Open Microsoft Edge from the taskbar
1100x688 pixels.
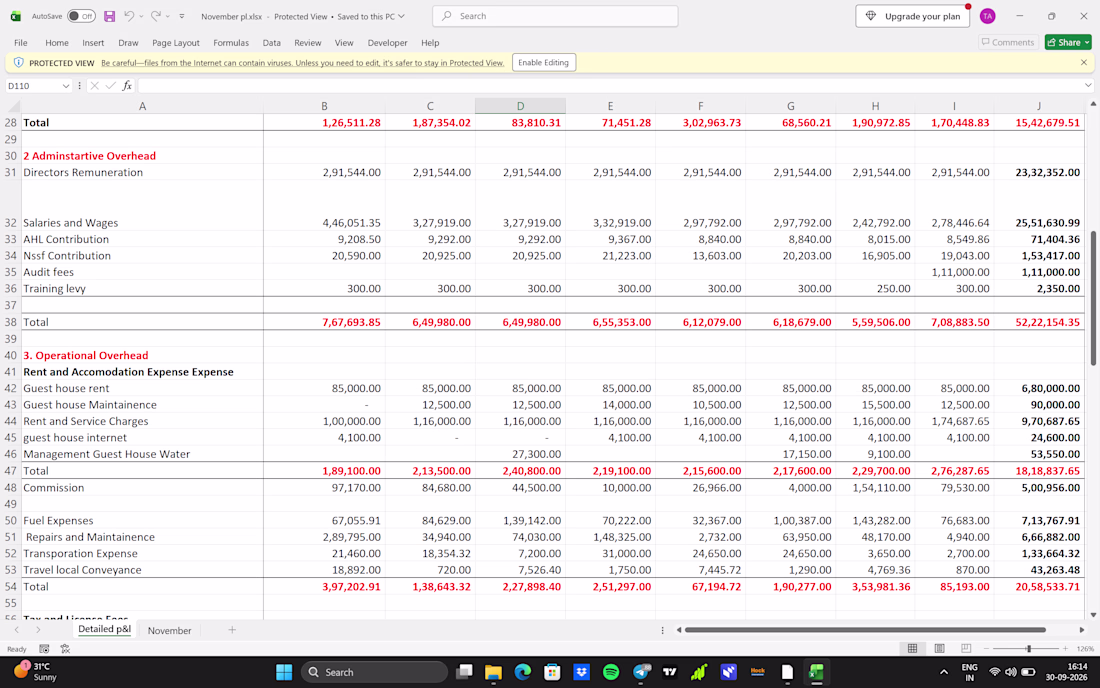(x=523, y=672)
